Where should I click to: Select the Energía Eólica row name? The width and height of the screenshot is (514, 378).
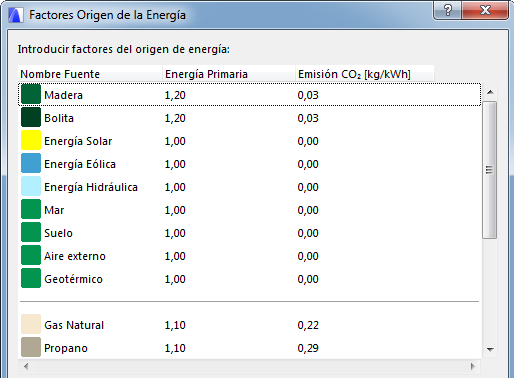[80, 164]
